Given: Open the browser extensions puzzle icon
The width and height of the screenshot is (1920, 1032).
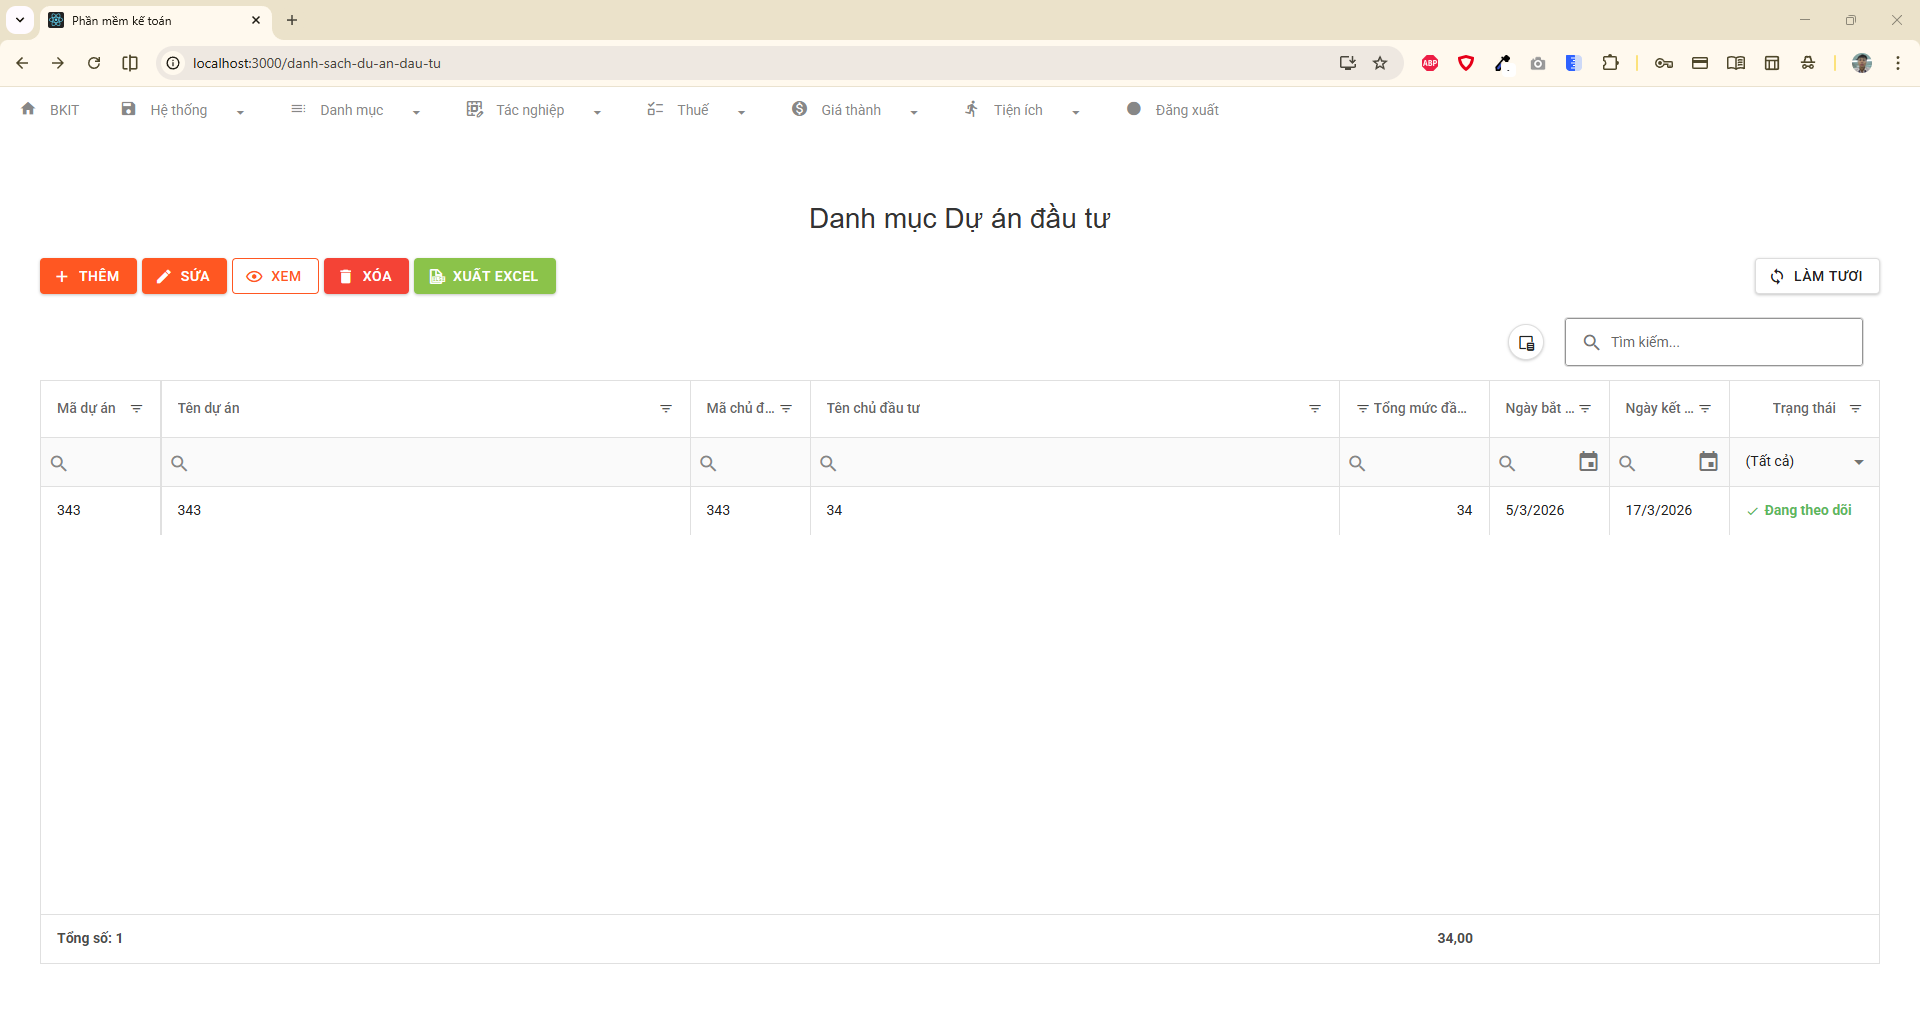Looking at the screenshot, I should pyautogui.click(x=1610, y=63).
